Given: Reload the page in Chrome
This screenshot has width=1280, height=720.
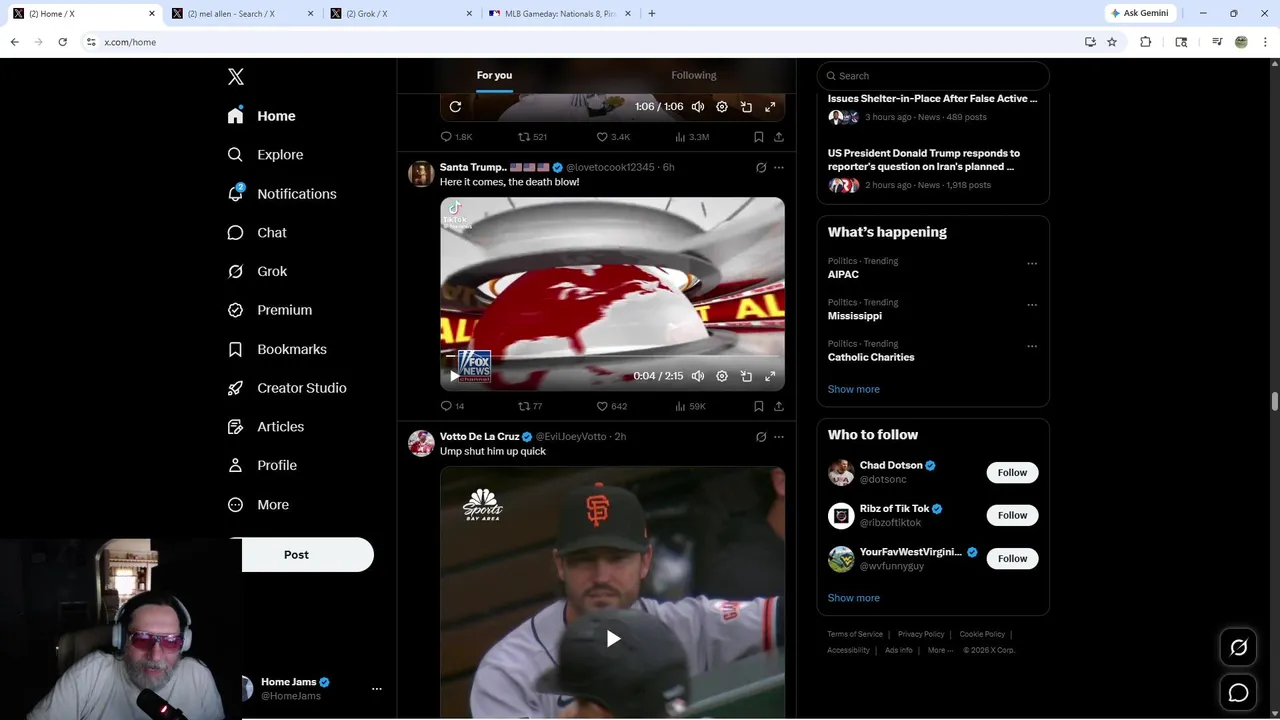Looking at the screenshot, I should pos(62,42).
